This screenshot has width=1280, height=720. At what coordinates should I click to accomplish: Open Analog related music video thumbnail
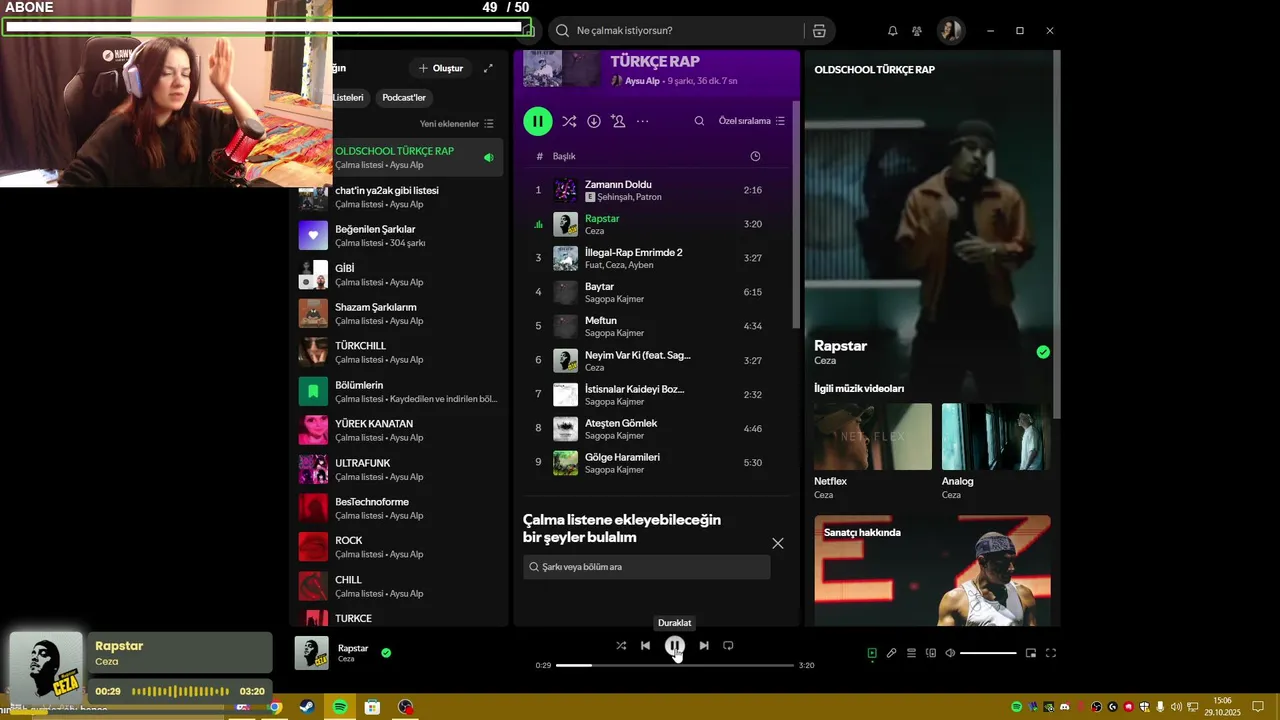(x=996, y=437)
